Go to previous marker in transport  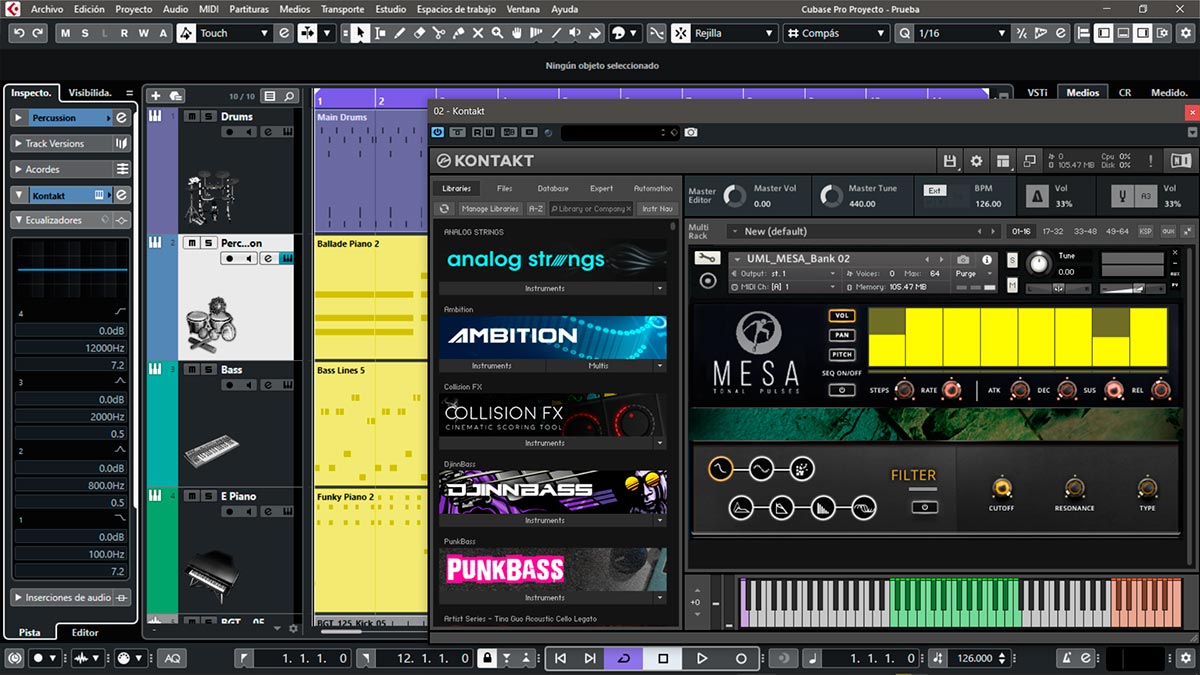click(x=560, y=658)
